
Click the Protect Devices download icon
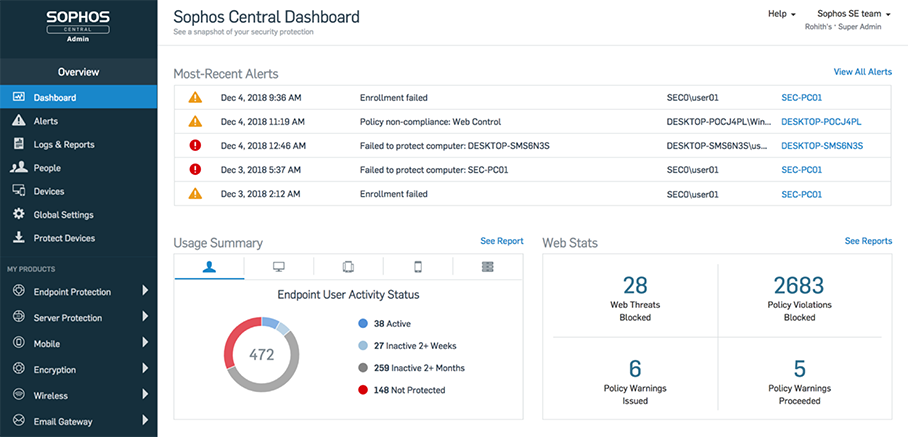[x=18, y=238]
